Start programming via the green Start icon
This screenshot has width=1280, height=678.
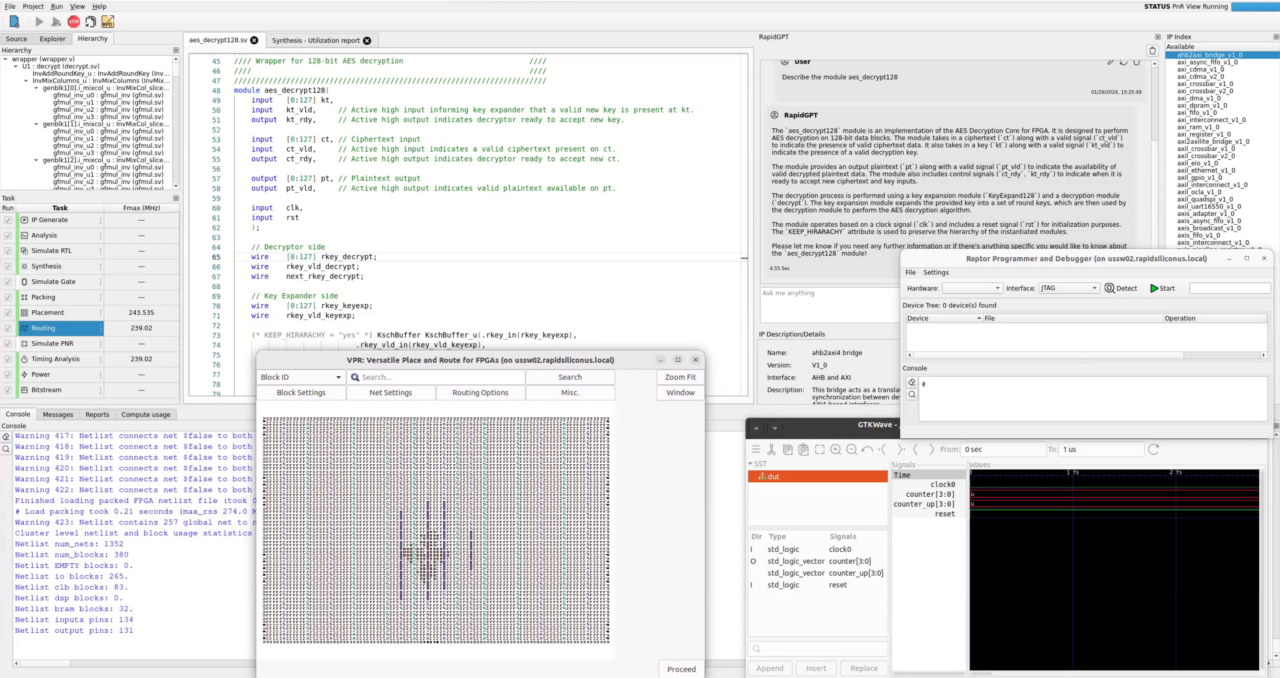[1161, 288]
